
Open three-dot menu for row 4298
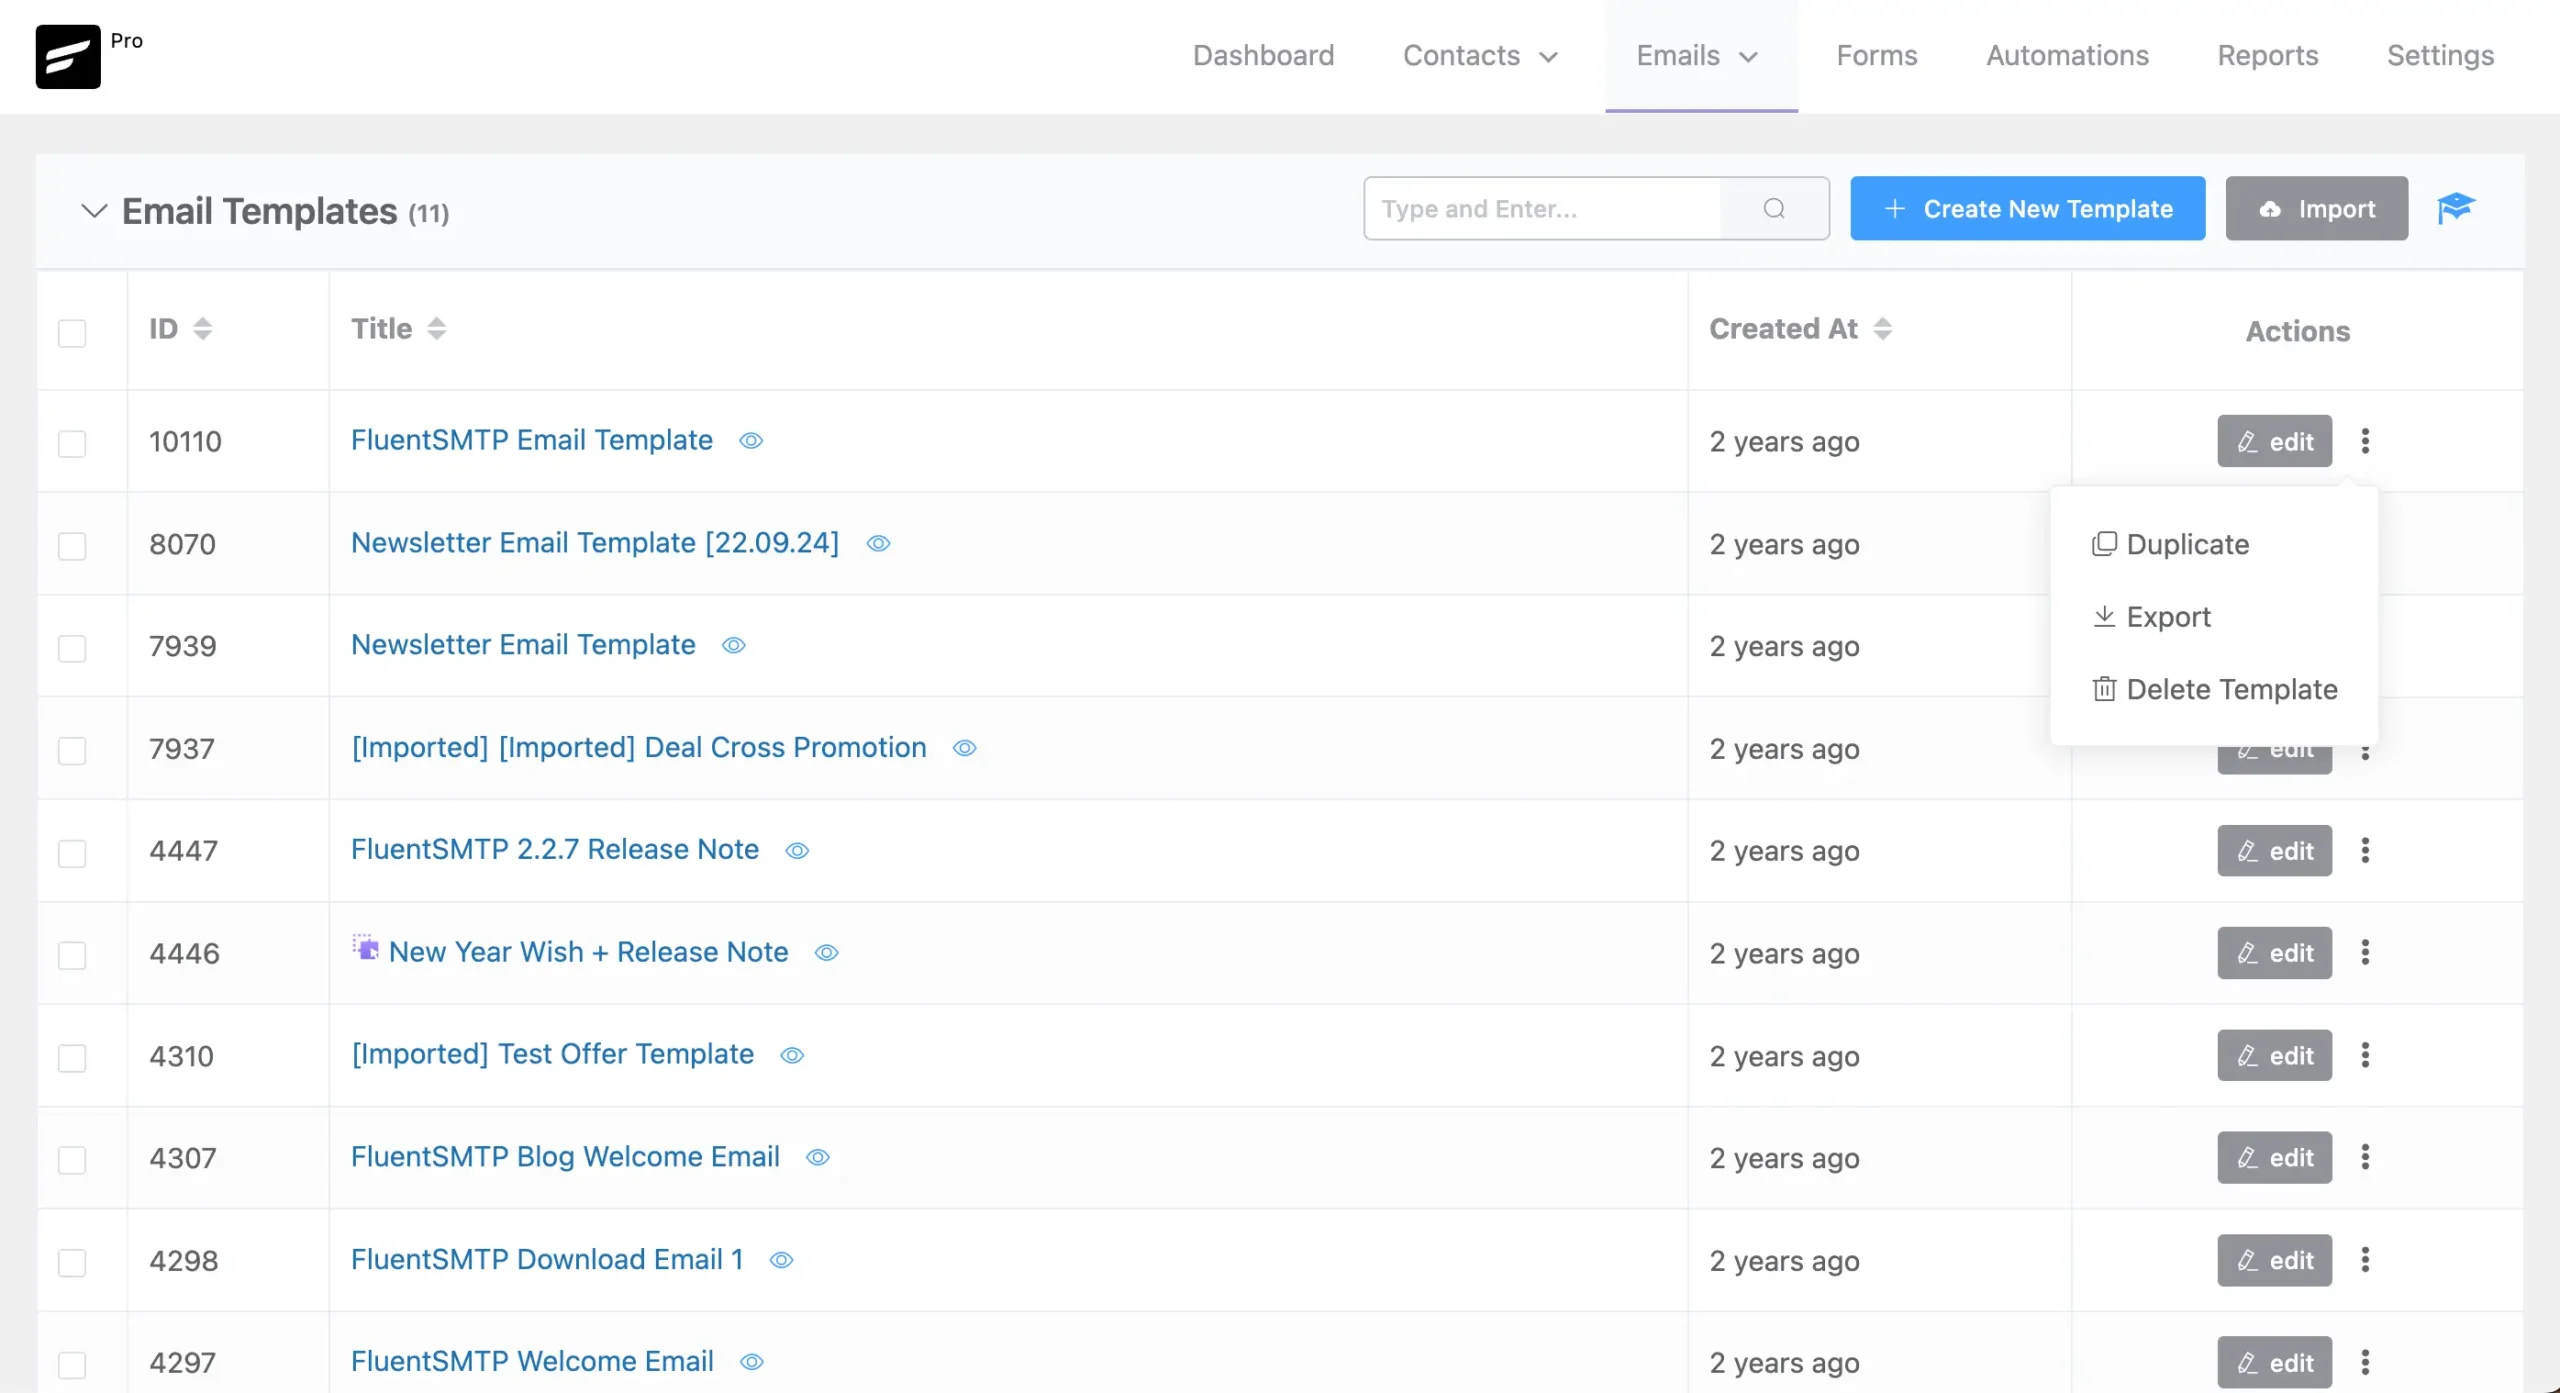pos(2365,1260)
